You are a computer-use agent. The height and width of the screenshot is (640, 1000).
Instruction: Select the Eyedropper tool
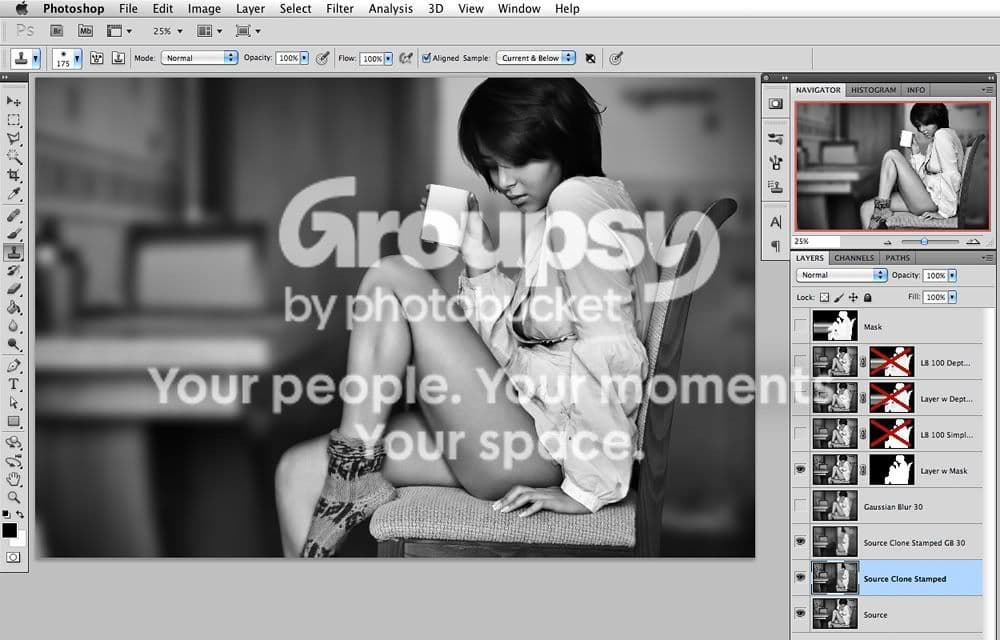coord(13,193)
